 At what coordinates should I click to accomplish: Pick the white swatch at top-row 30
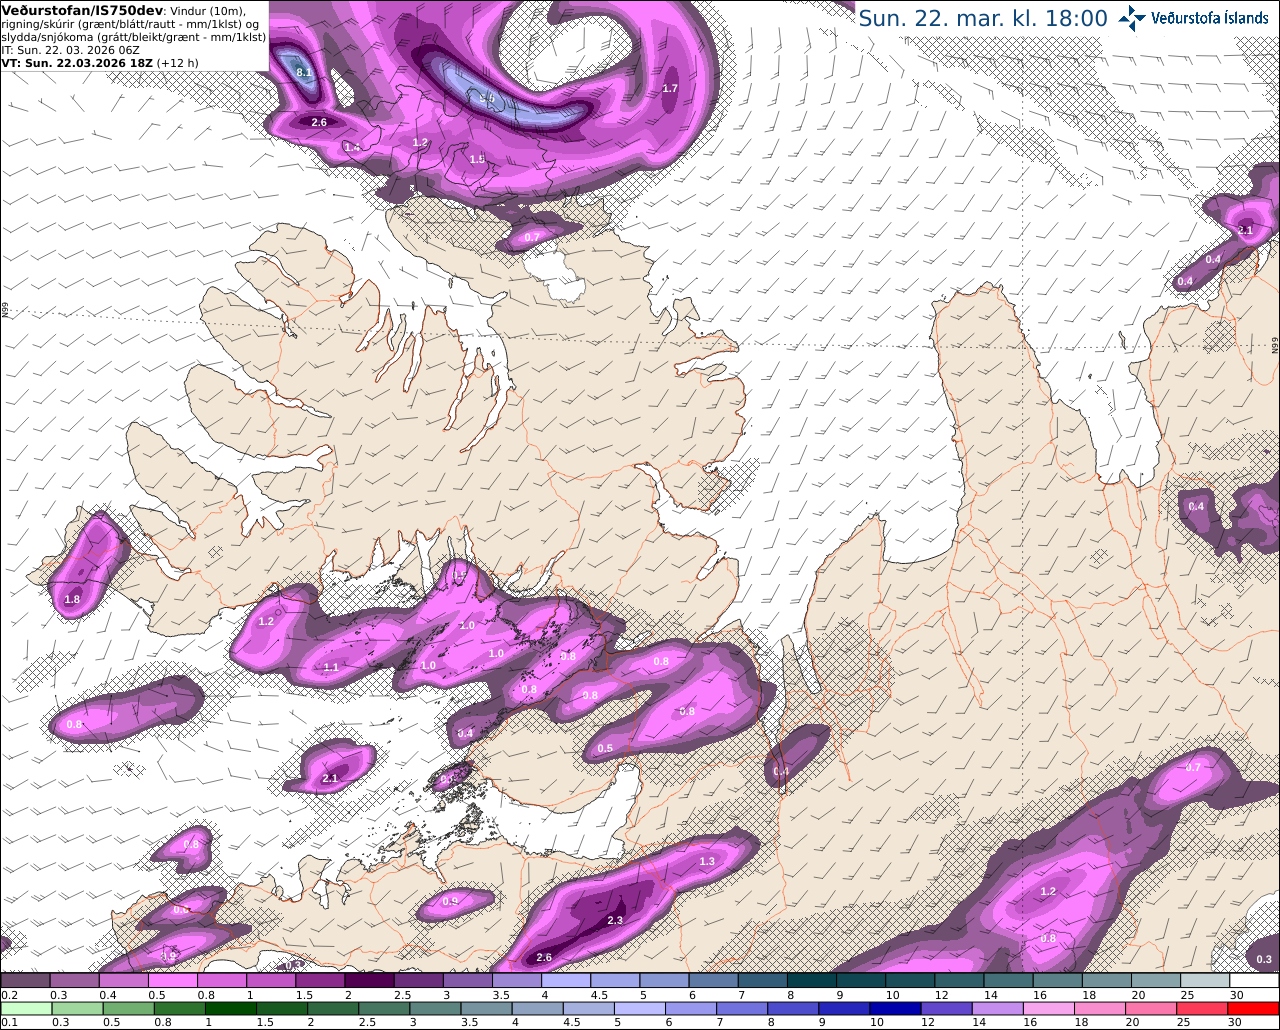coord(1254,981)
